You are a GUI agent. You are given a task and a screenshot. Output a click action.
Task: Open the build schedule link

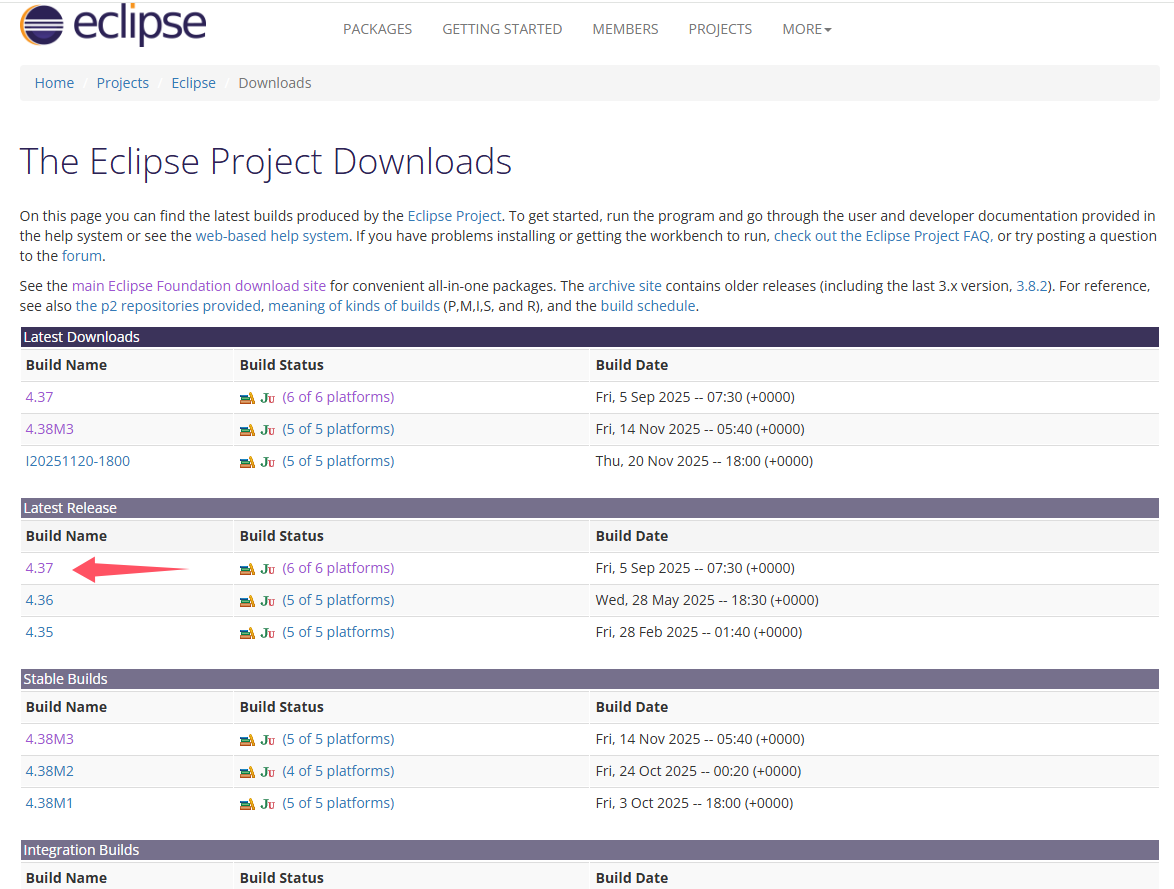(648, 306)
